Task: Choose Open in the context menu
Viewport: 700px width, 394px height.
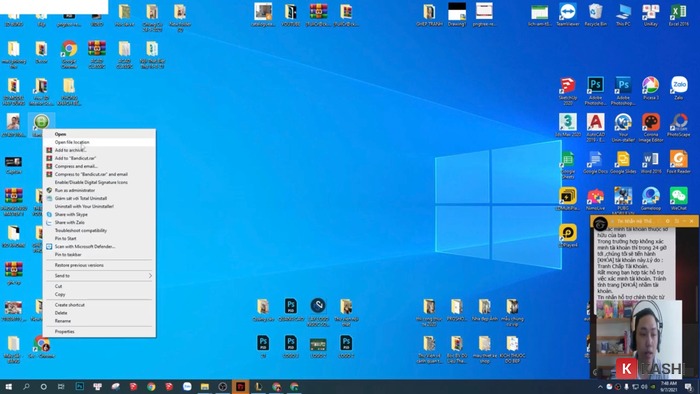Action: pyautogui.click(x=60, y=134)
